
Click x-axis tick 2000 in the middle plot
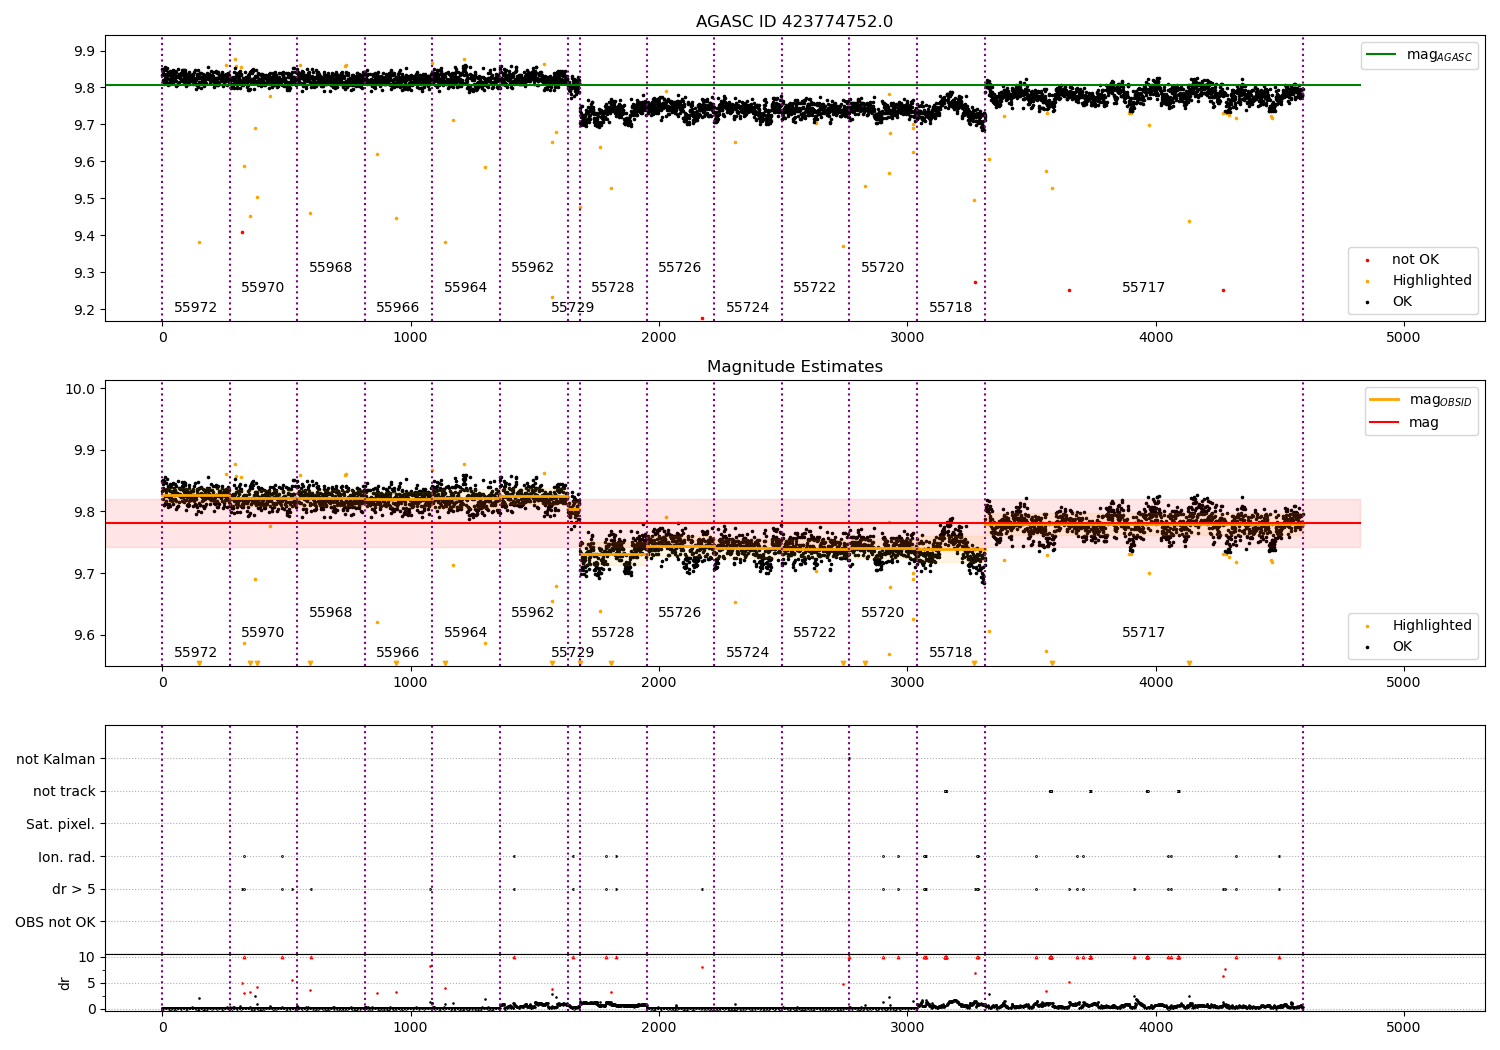[x=659, y=683]
